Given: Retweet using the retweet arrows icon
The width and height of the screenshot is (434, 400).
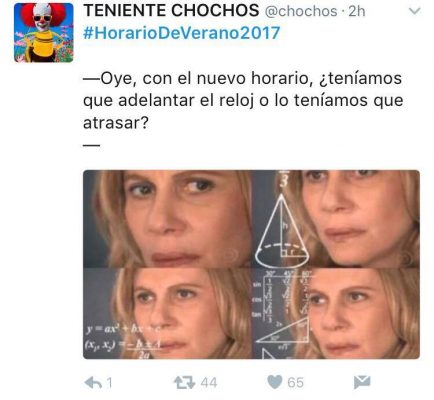Looking at the screenshot, I should click(184, 382).
